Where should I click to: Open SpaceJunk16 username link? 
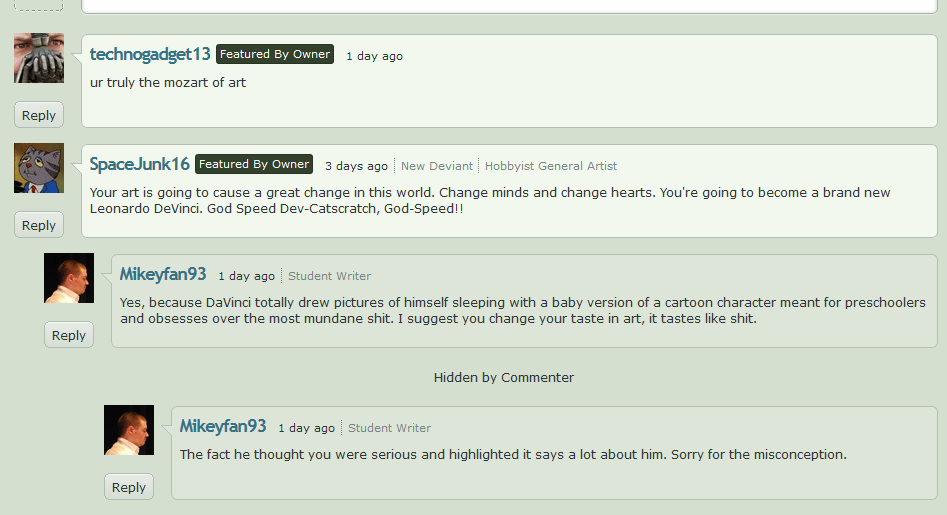pyautogui.click(x=140, y=164)
